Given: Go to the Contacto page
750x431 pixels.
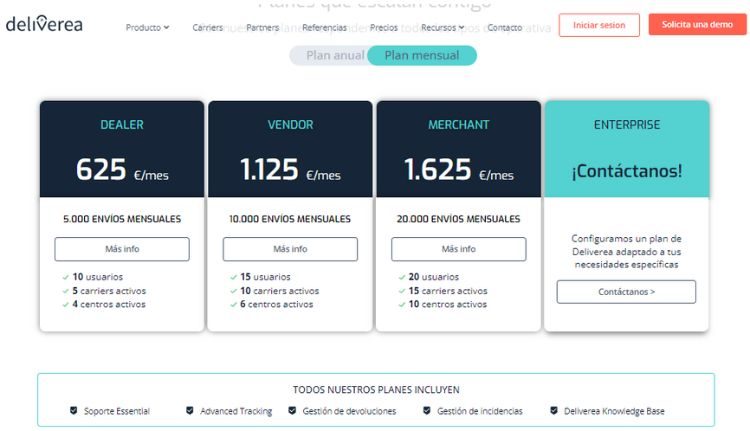Looking at the screenshot, I should coord(505,28).
